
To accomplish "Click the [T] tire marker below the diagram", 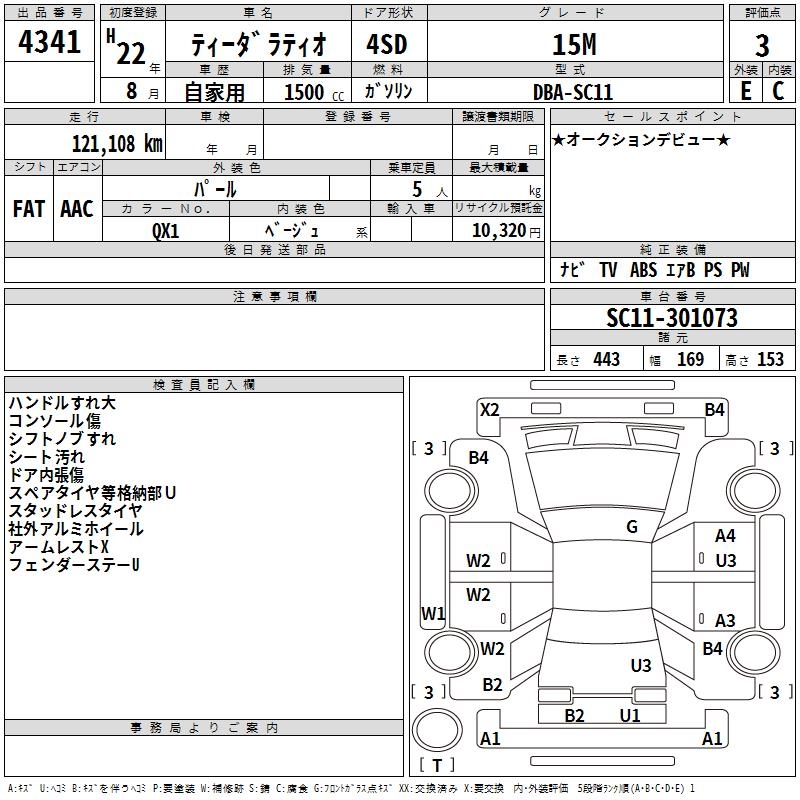I will [x=436, y=766].
